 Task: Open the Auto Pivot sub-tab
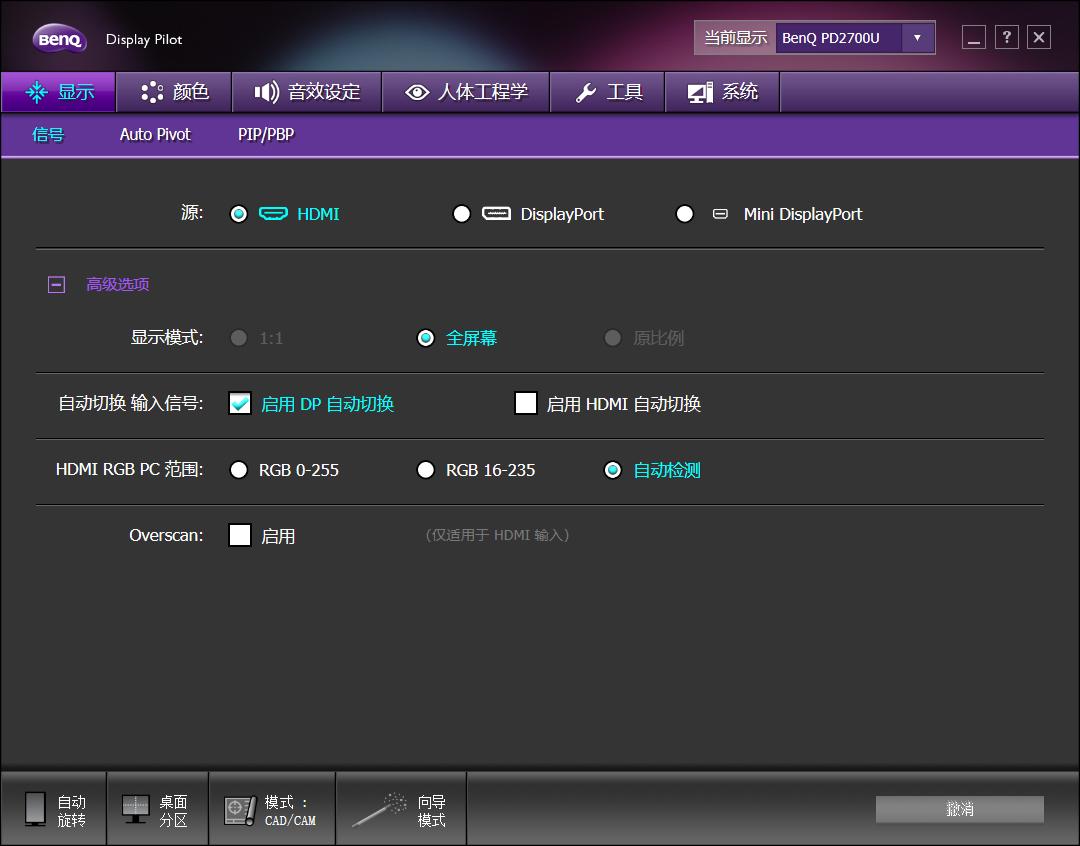pyautogui.click(x=155, y=134)
